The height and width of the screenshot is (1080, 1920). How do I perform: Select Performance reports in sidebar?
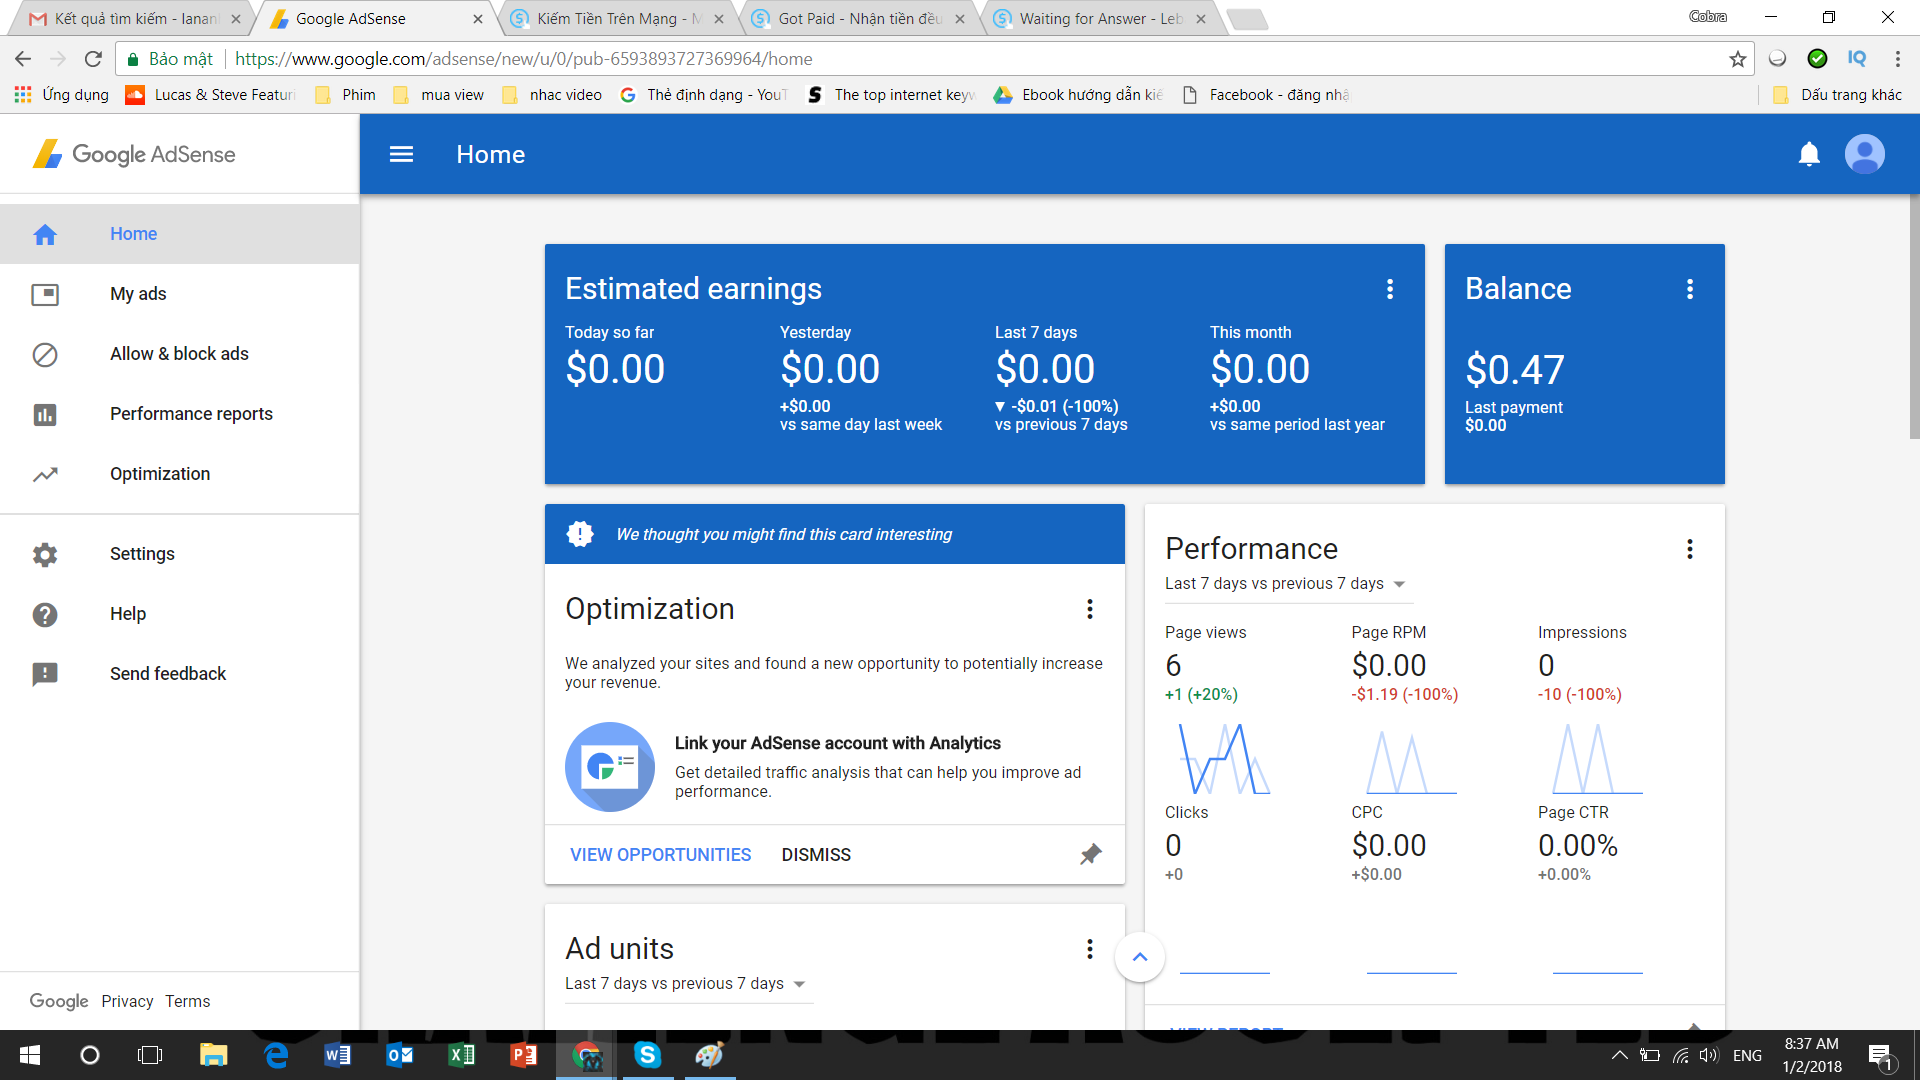click(191, 414)
